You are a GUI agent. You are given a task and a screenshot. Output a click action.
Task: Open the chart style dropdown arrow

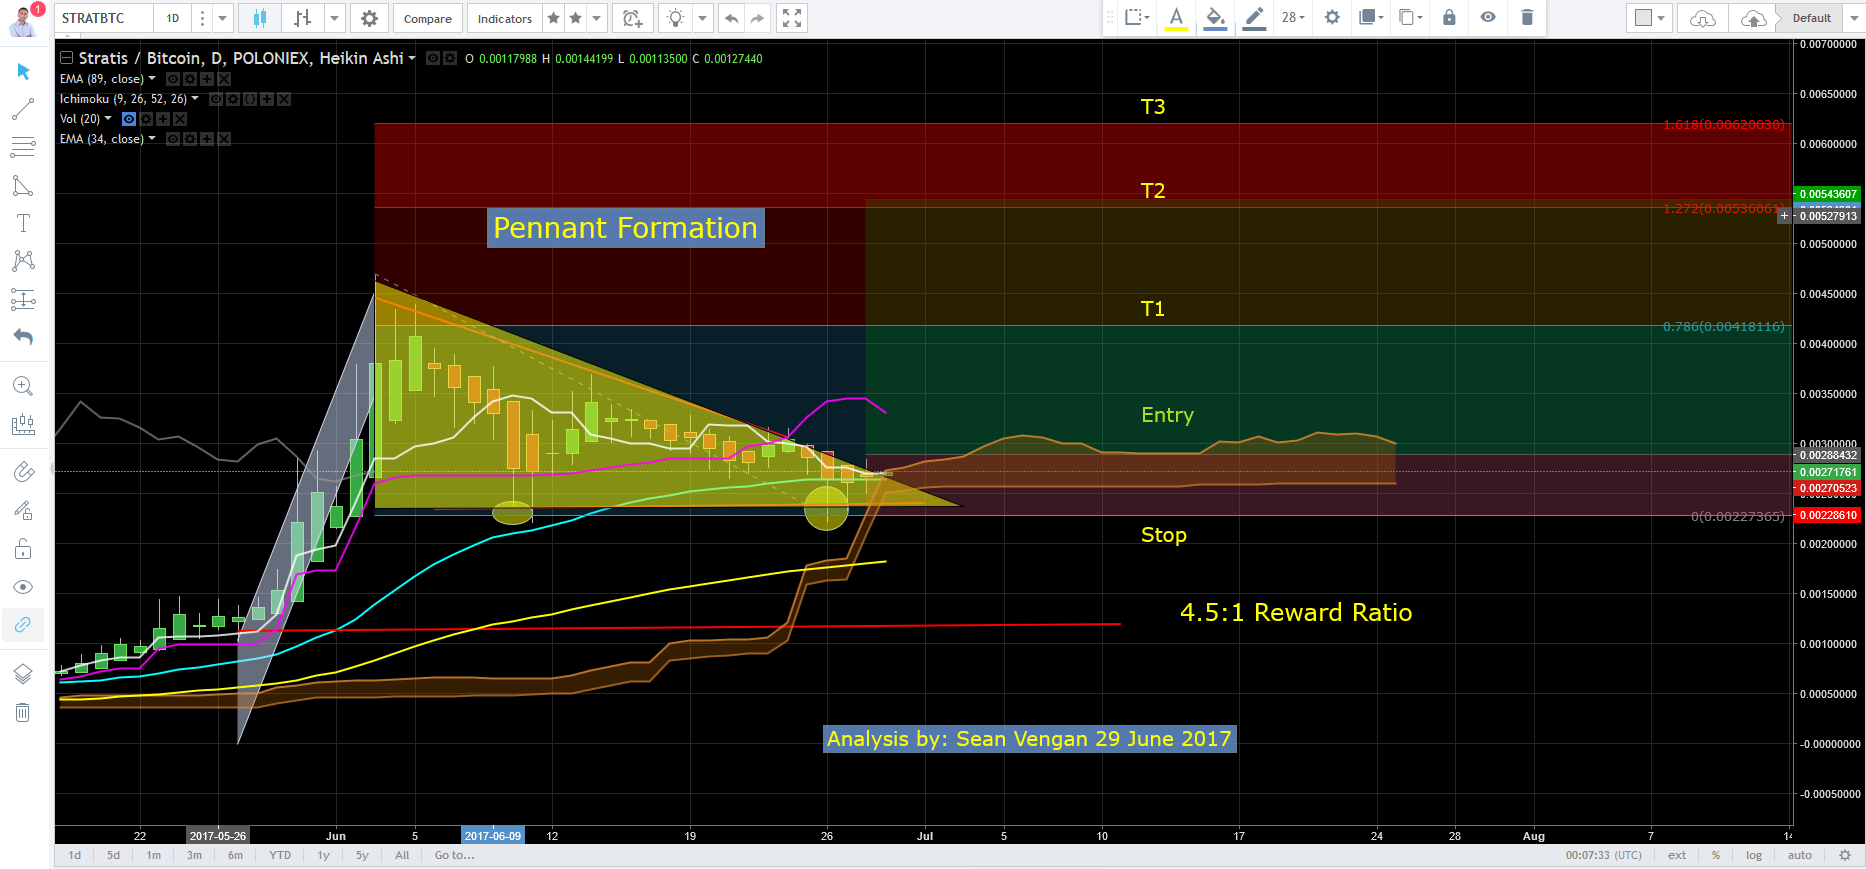pyautogui.click(x=335, y=18)
